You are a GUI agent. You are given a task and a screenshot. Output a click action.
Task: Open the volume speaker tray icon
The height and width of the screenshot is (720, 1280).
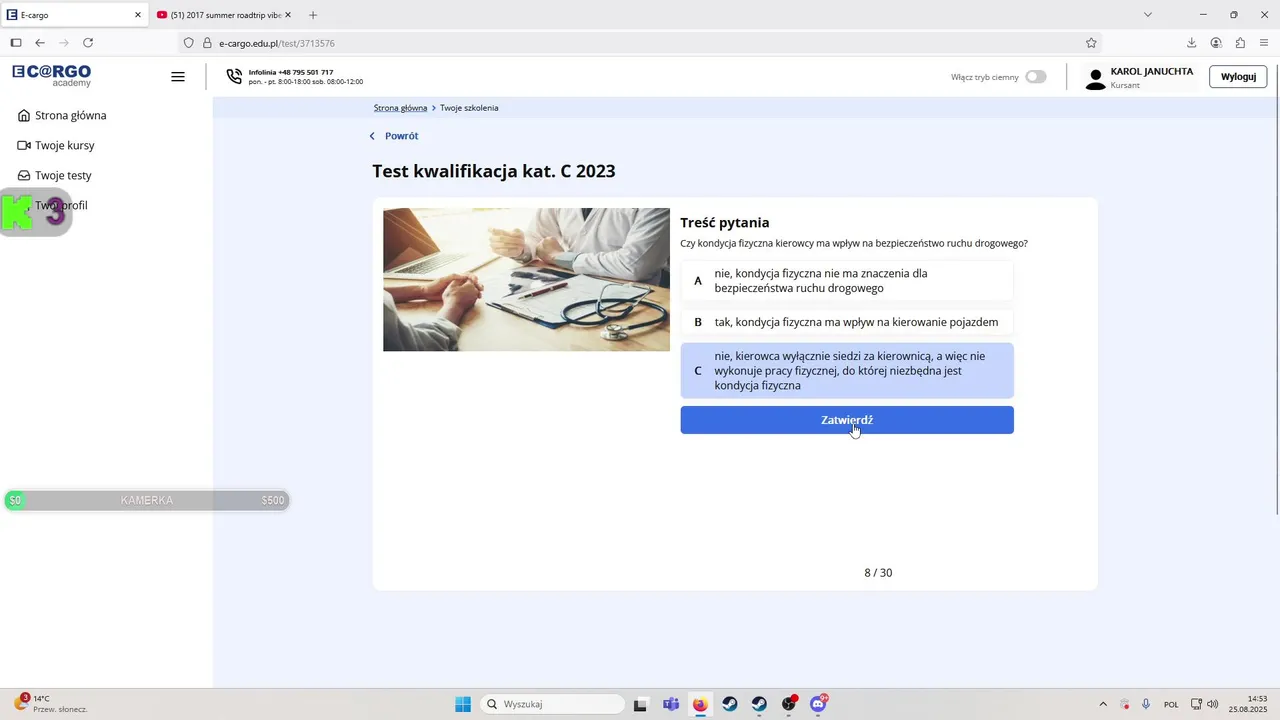click(1213, 704)
